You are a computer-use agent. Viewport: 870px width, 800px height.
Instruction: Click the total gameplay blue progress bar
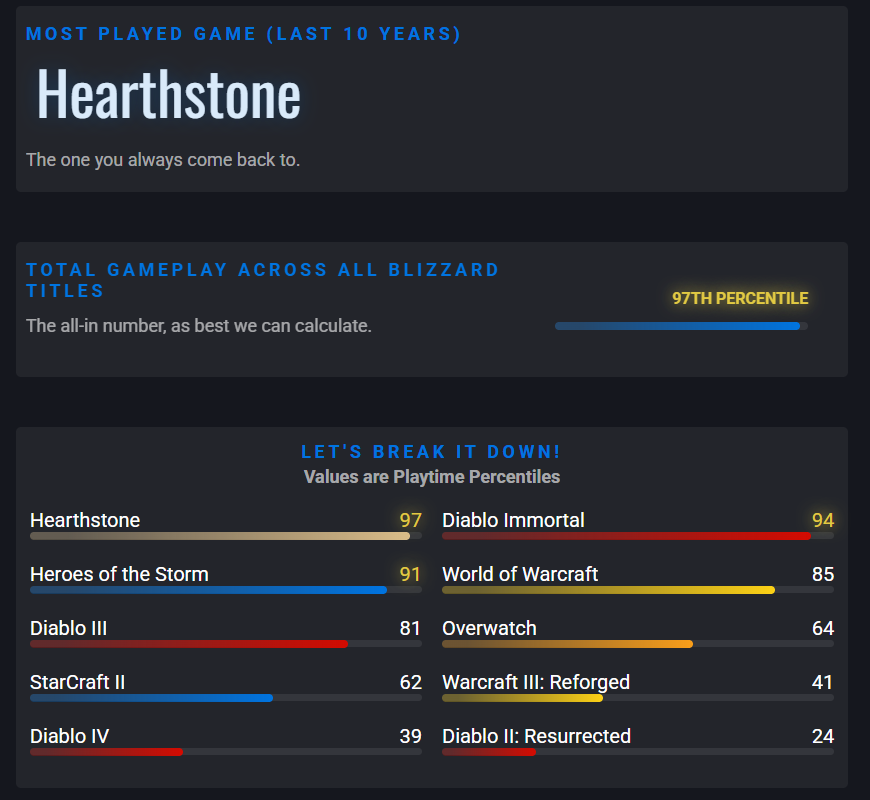pyautogui.click(x=681, y=326)
